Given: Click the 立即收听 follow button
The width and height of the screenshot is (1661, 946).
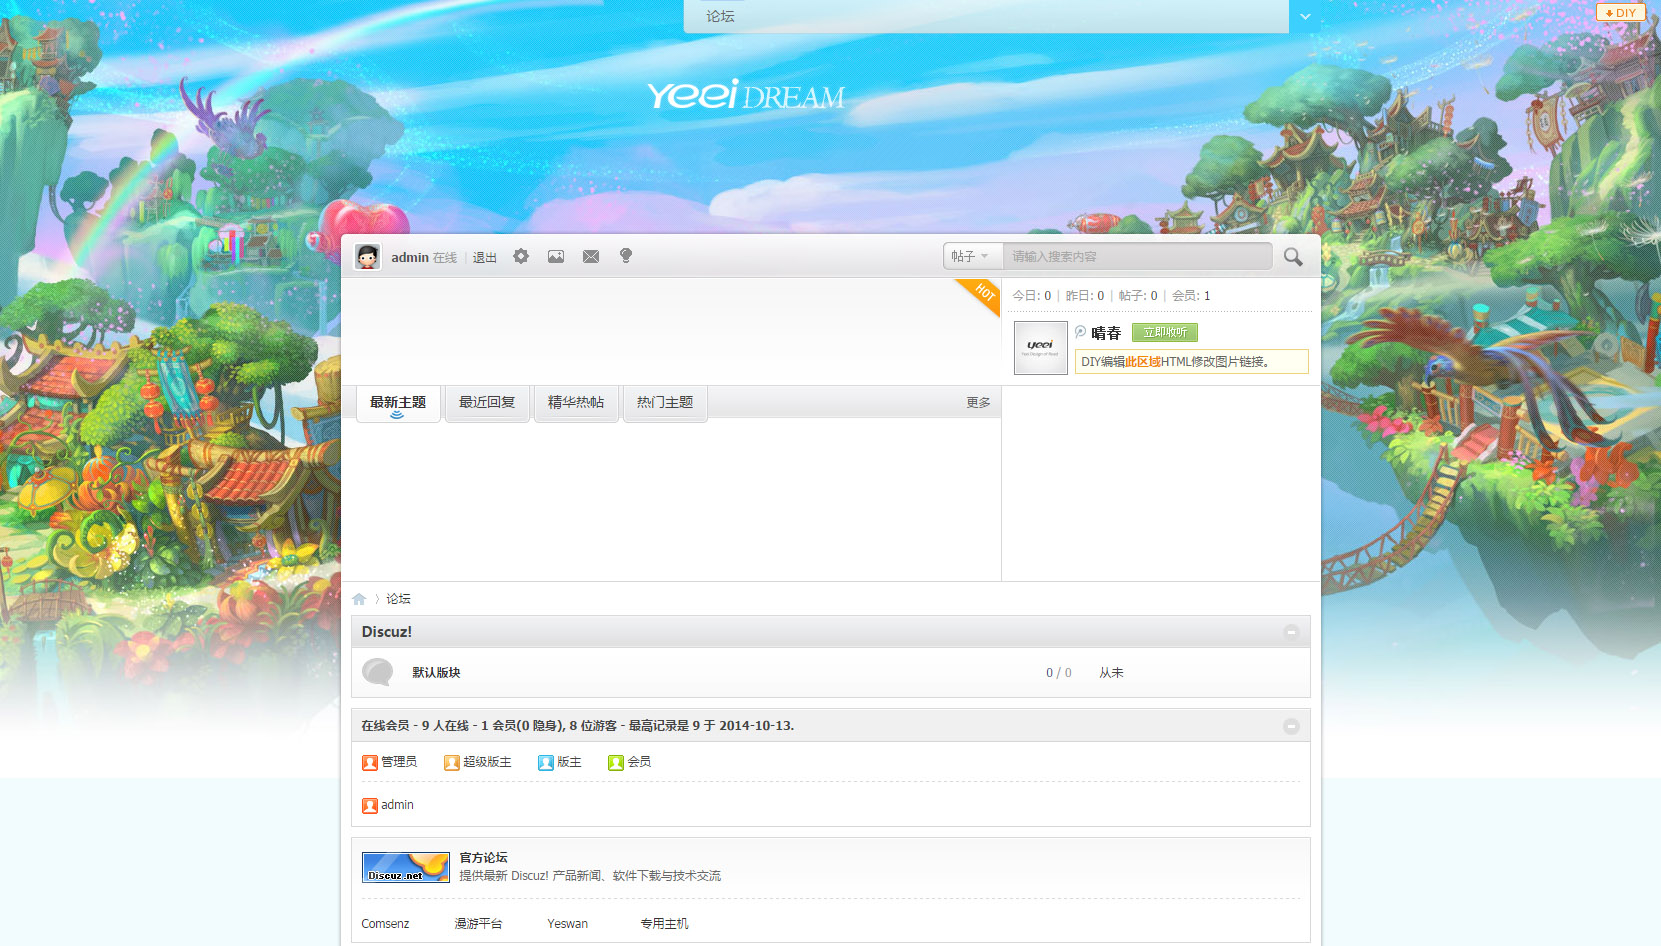Looking at the screenshot, I should click(x=1165, y=332).
